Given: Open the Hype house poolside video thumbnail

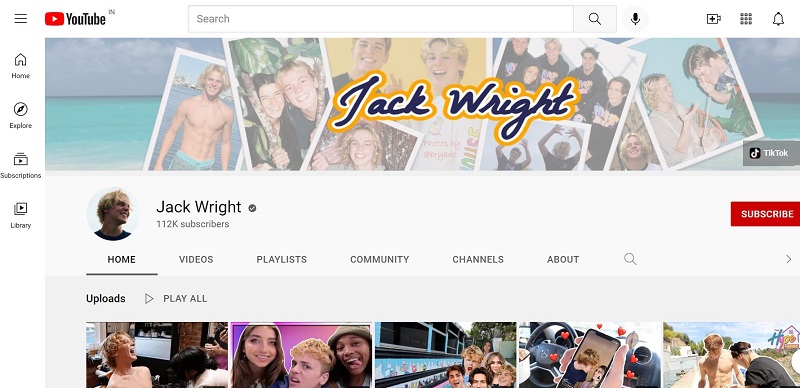Looking at the screenshot, I should pos(732,355).
